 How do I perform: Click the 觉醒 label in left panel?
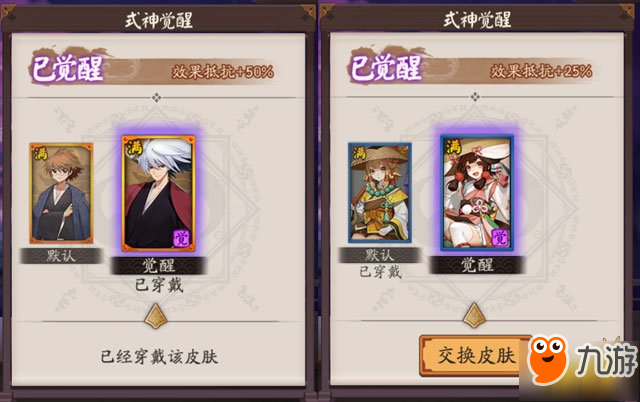point(158,266)
